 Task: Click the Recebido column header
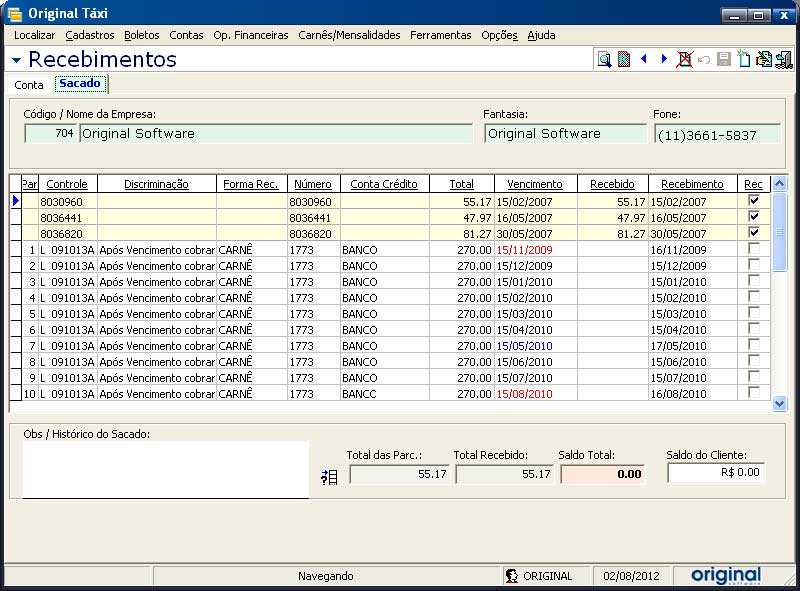612,184
